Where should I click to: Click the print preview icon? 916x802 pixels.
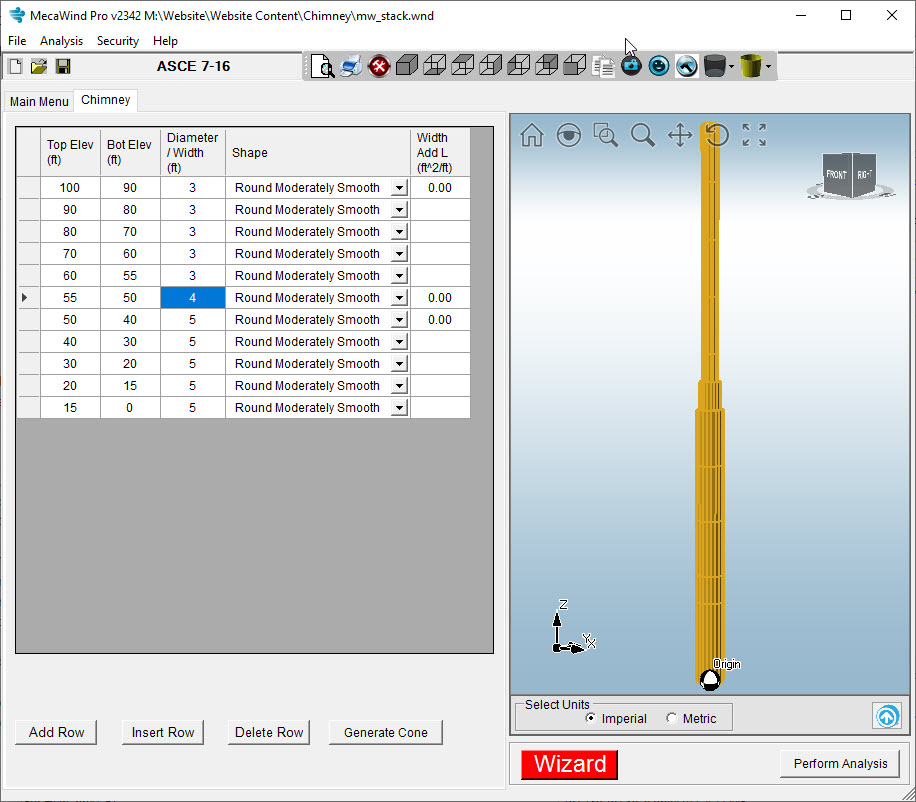[322, 66]
